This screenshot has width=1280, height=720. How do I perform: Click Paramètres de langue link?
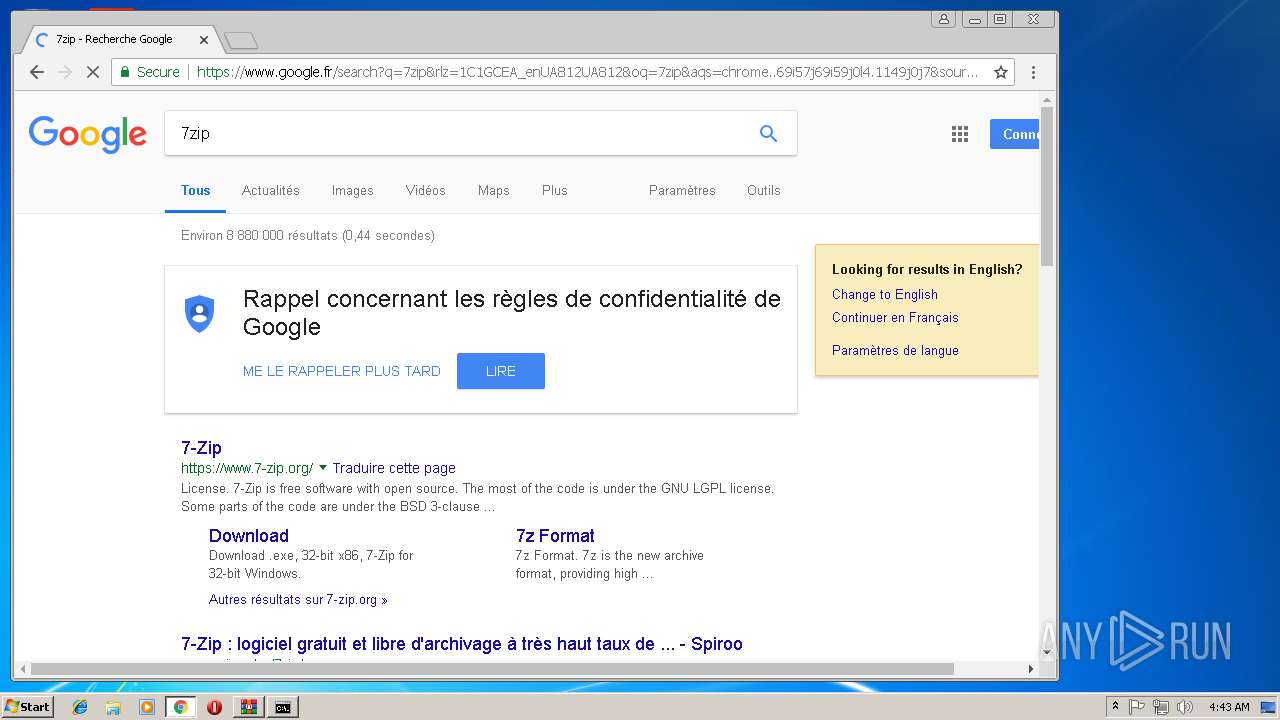tap(895, 350)
